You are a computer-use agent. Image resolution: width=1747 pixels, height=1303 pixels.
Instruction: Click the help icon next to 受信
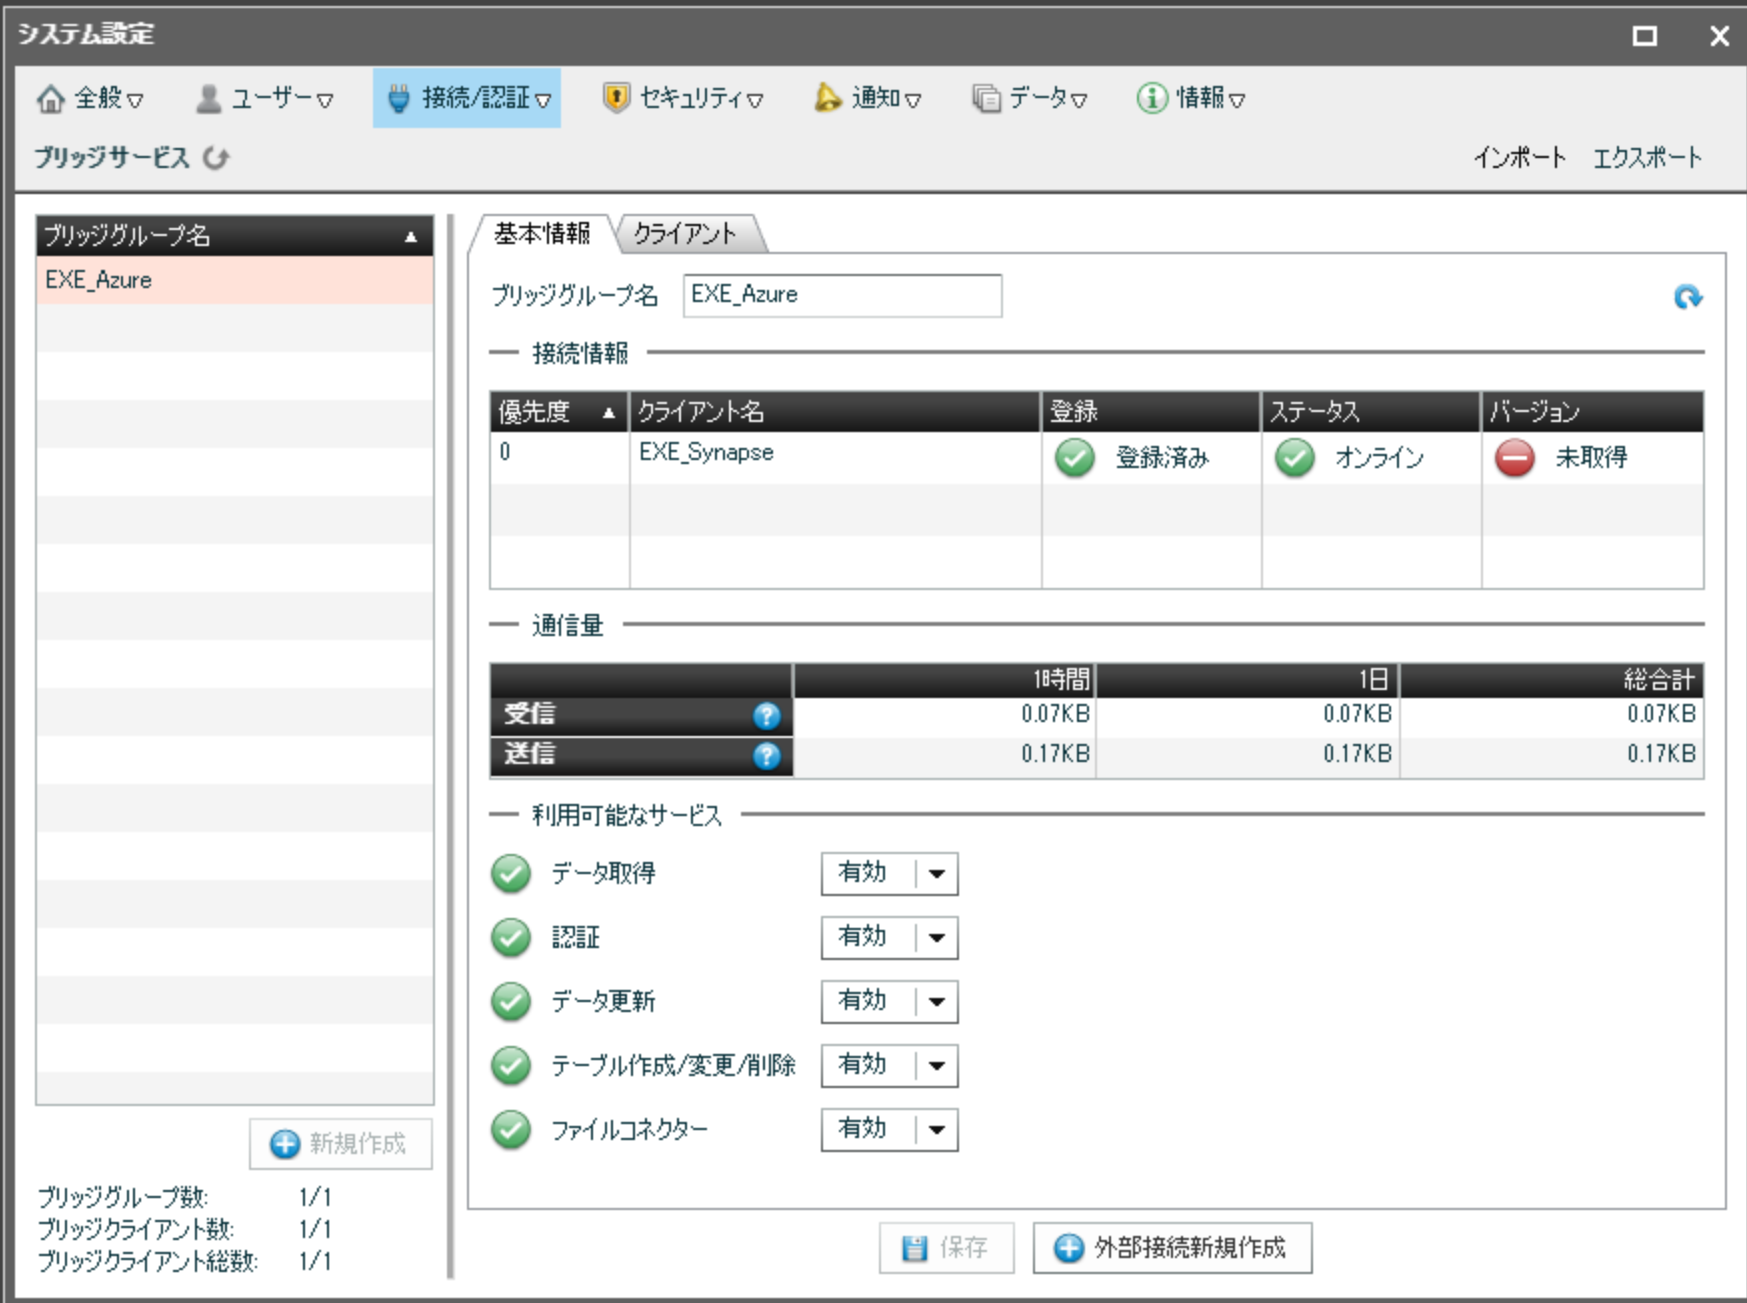pos(766,715)
